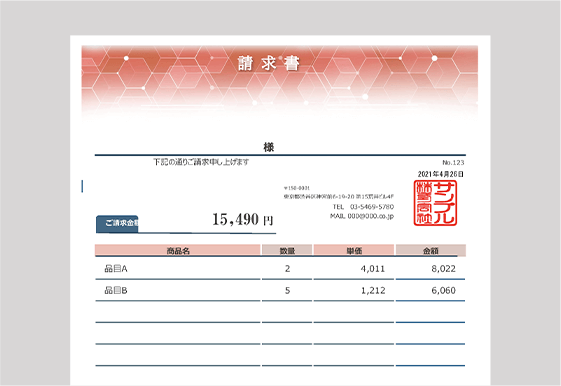Image resolution: width=561 pixels, height=386 pixels.
Task: Select the postal code line 〒150-0001
Action: coord(297,188)
